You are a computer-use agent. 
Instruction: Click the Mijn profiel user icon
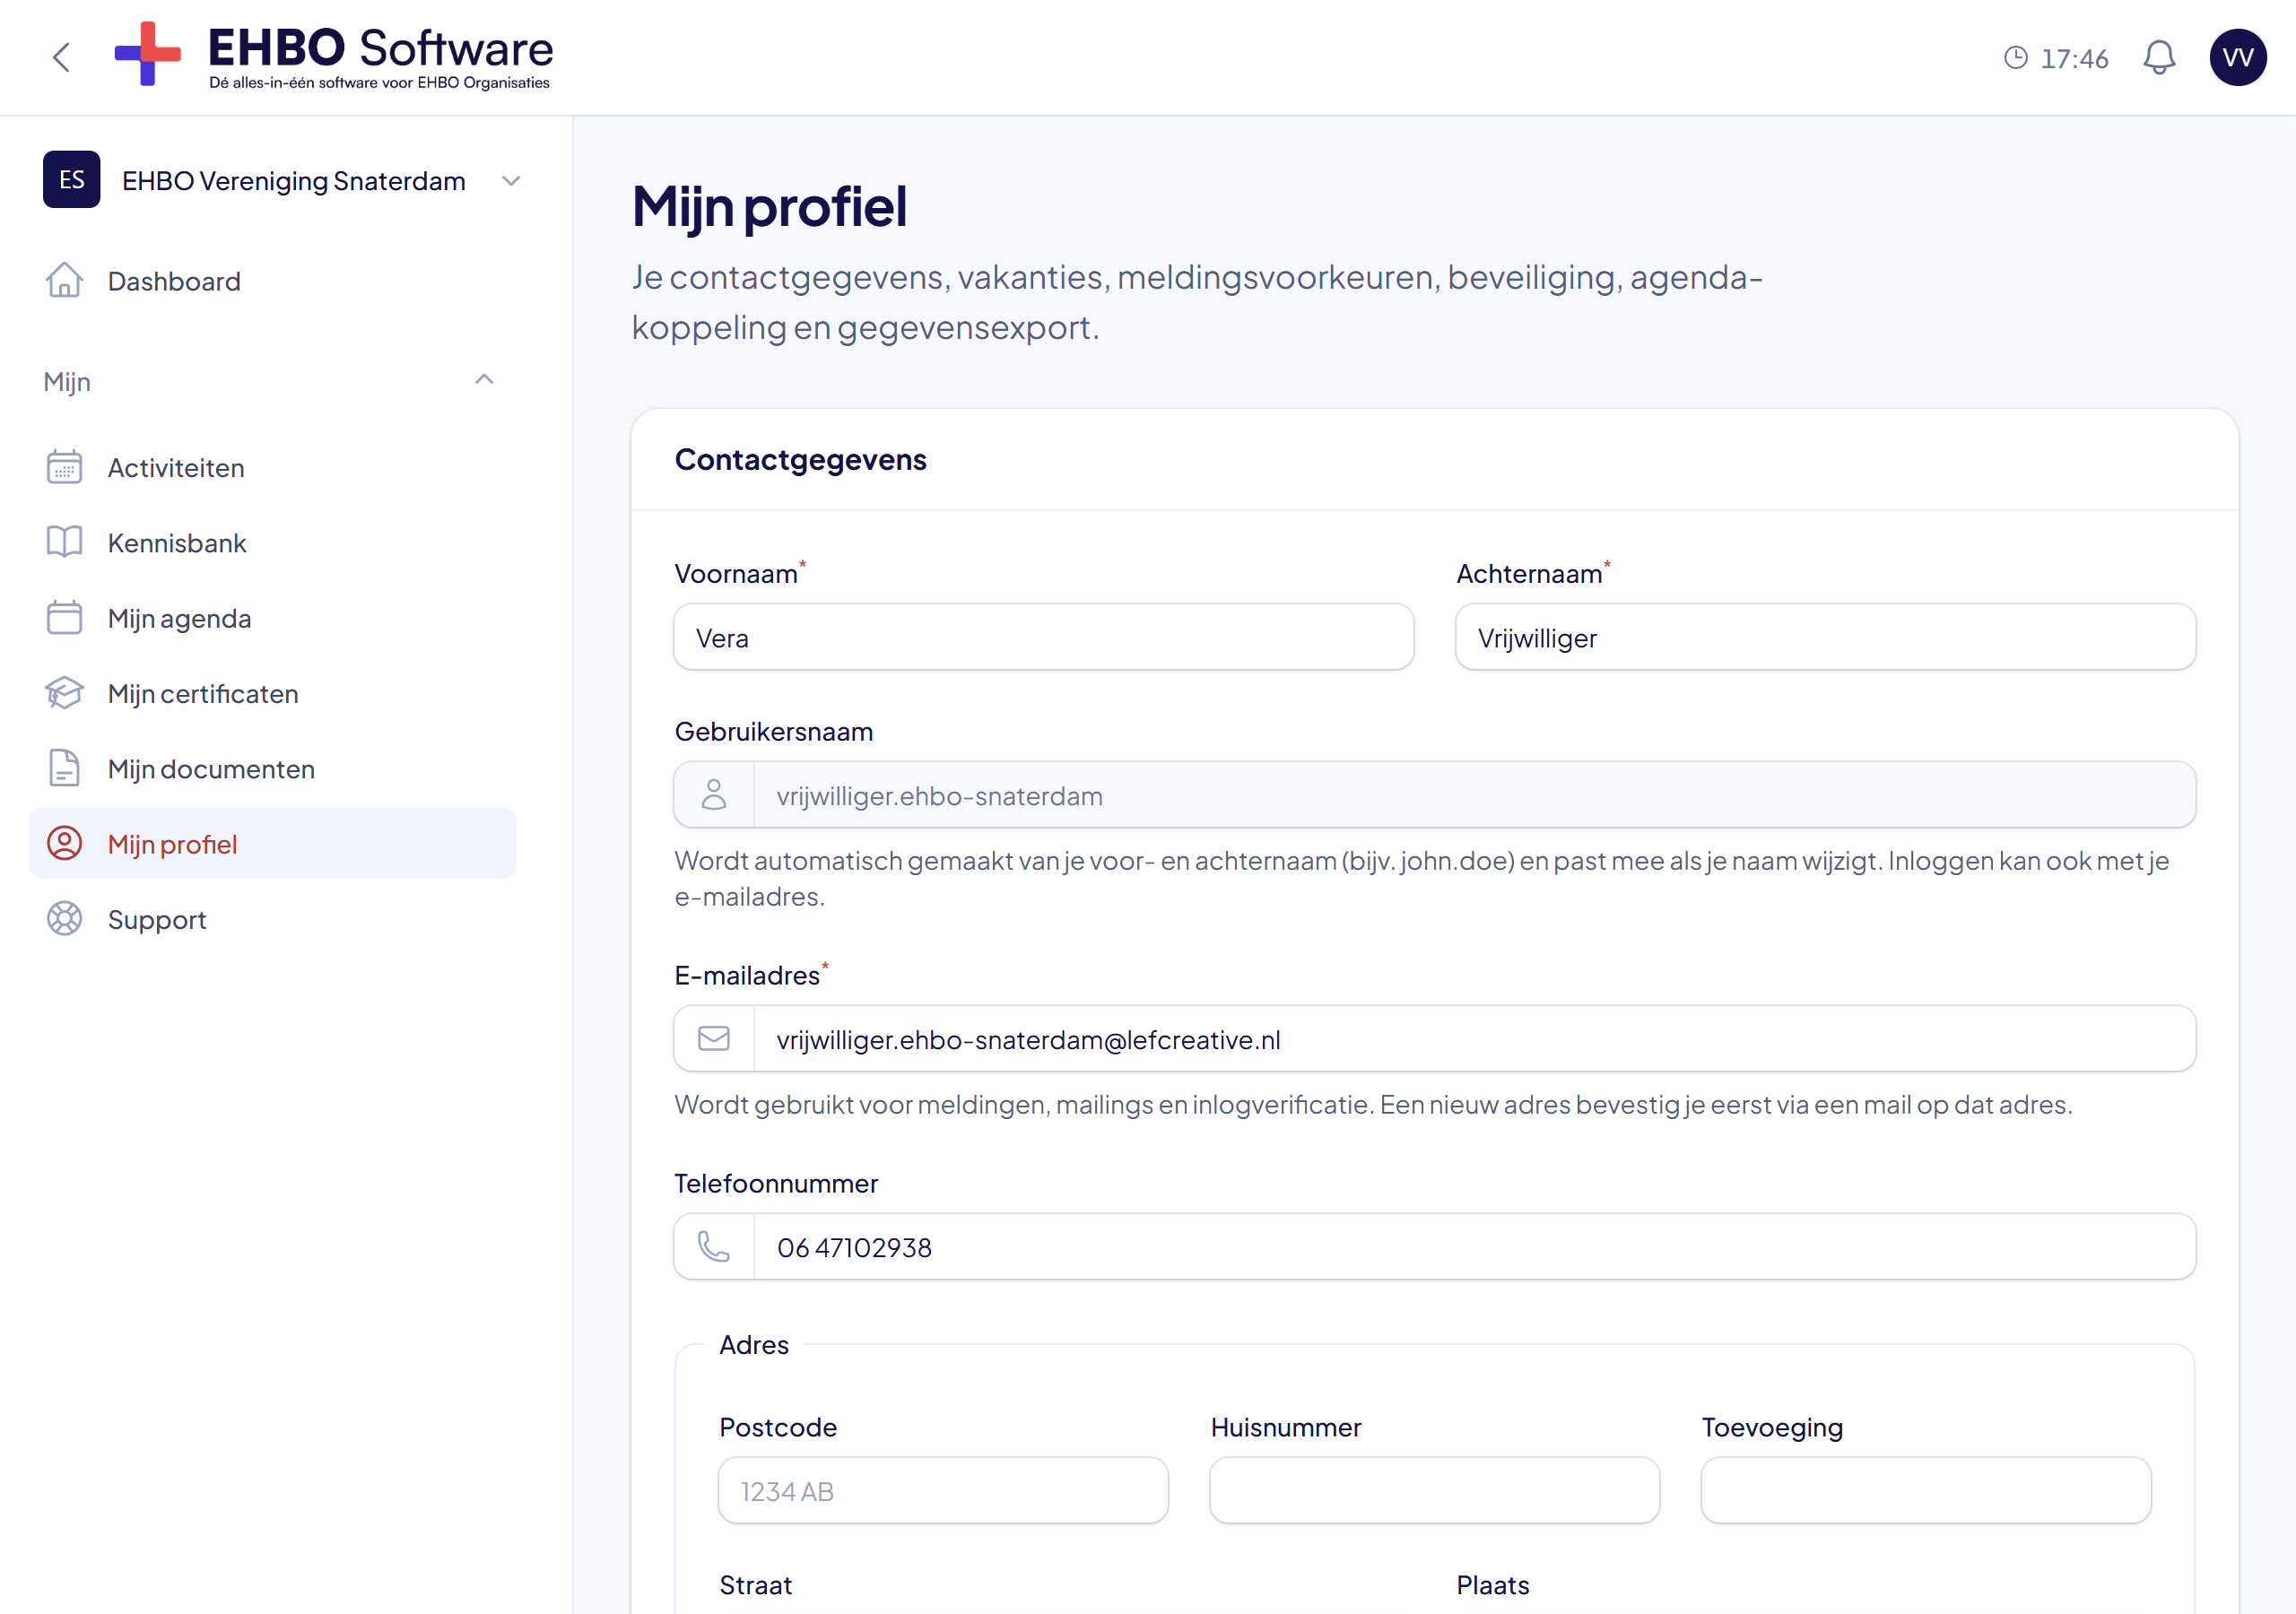tap(64, 843)
